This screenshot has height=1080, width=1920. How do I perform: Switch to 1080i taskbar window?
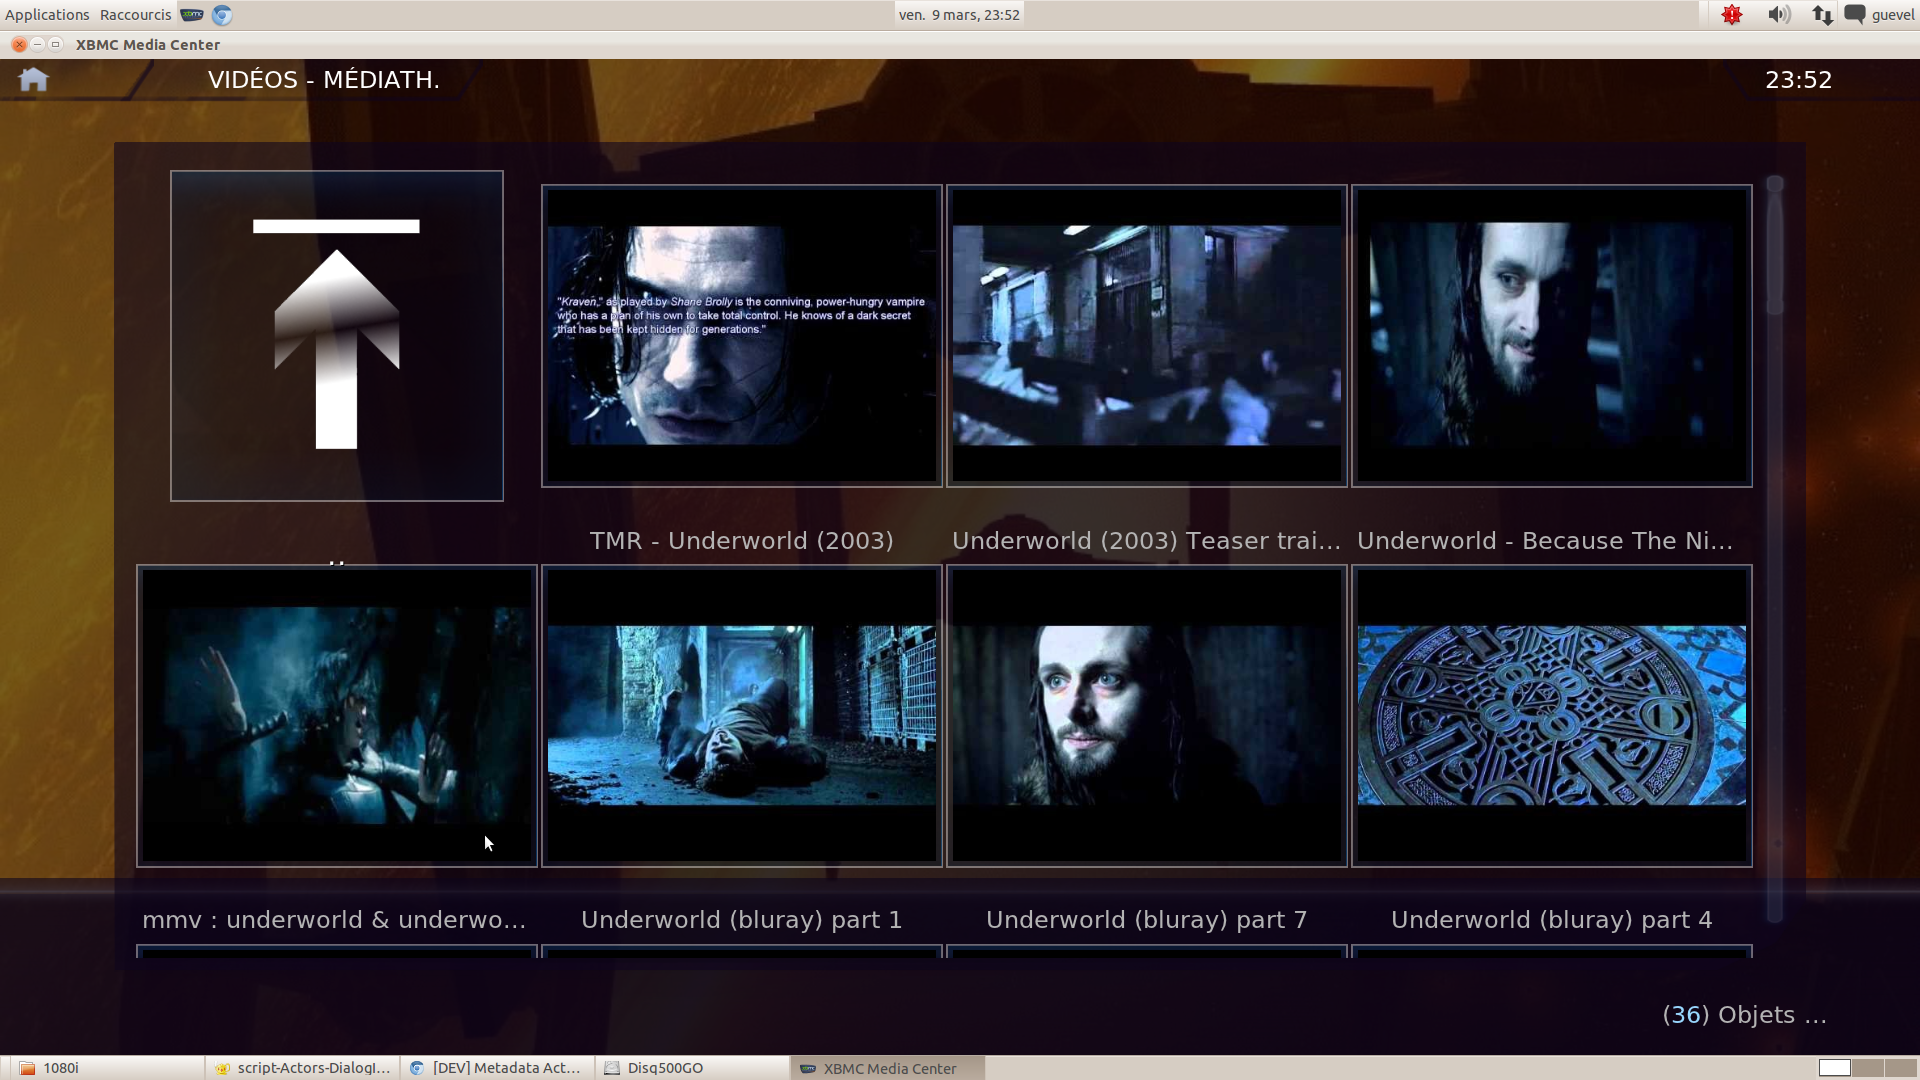(100, 1068)
